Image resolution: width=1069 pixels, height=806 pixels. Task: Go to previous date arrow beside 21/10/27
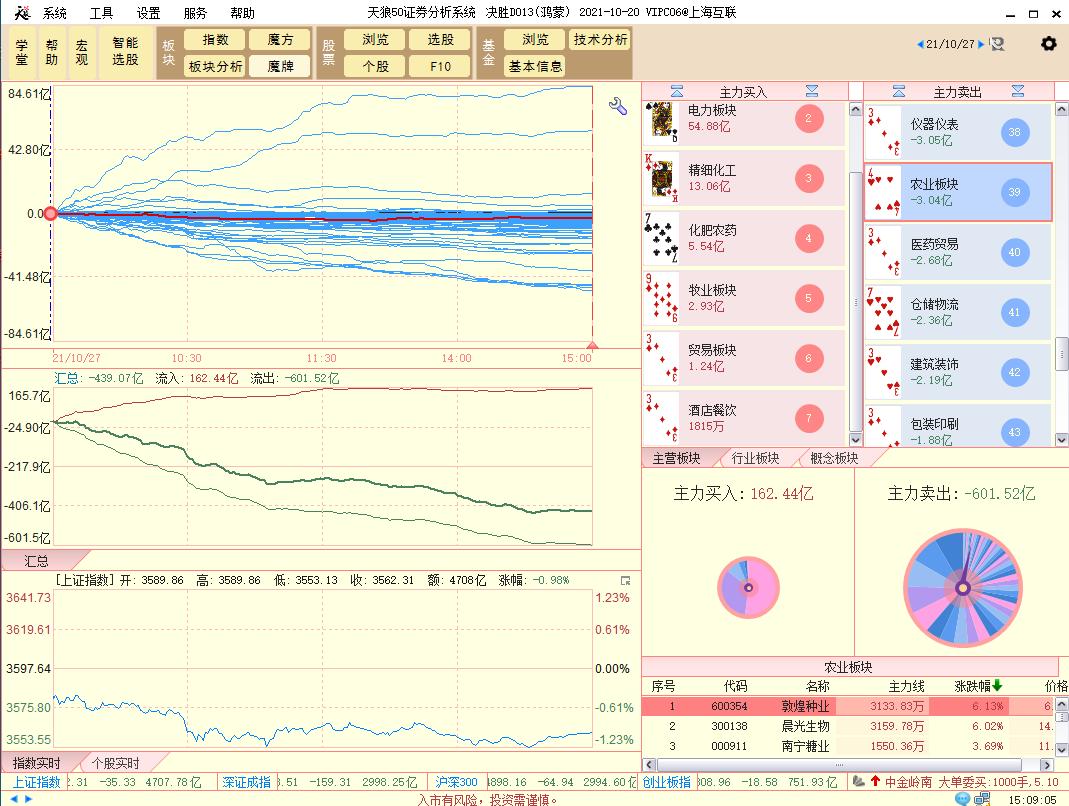click(920, 44)
